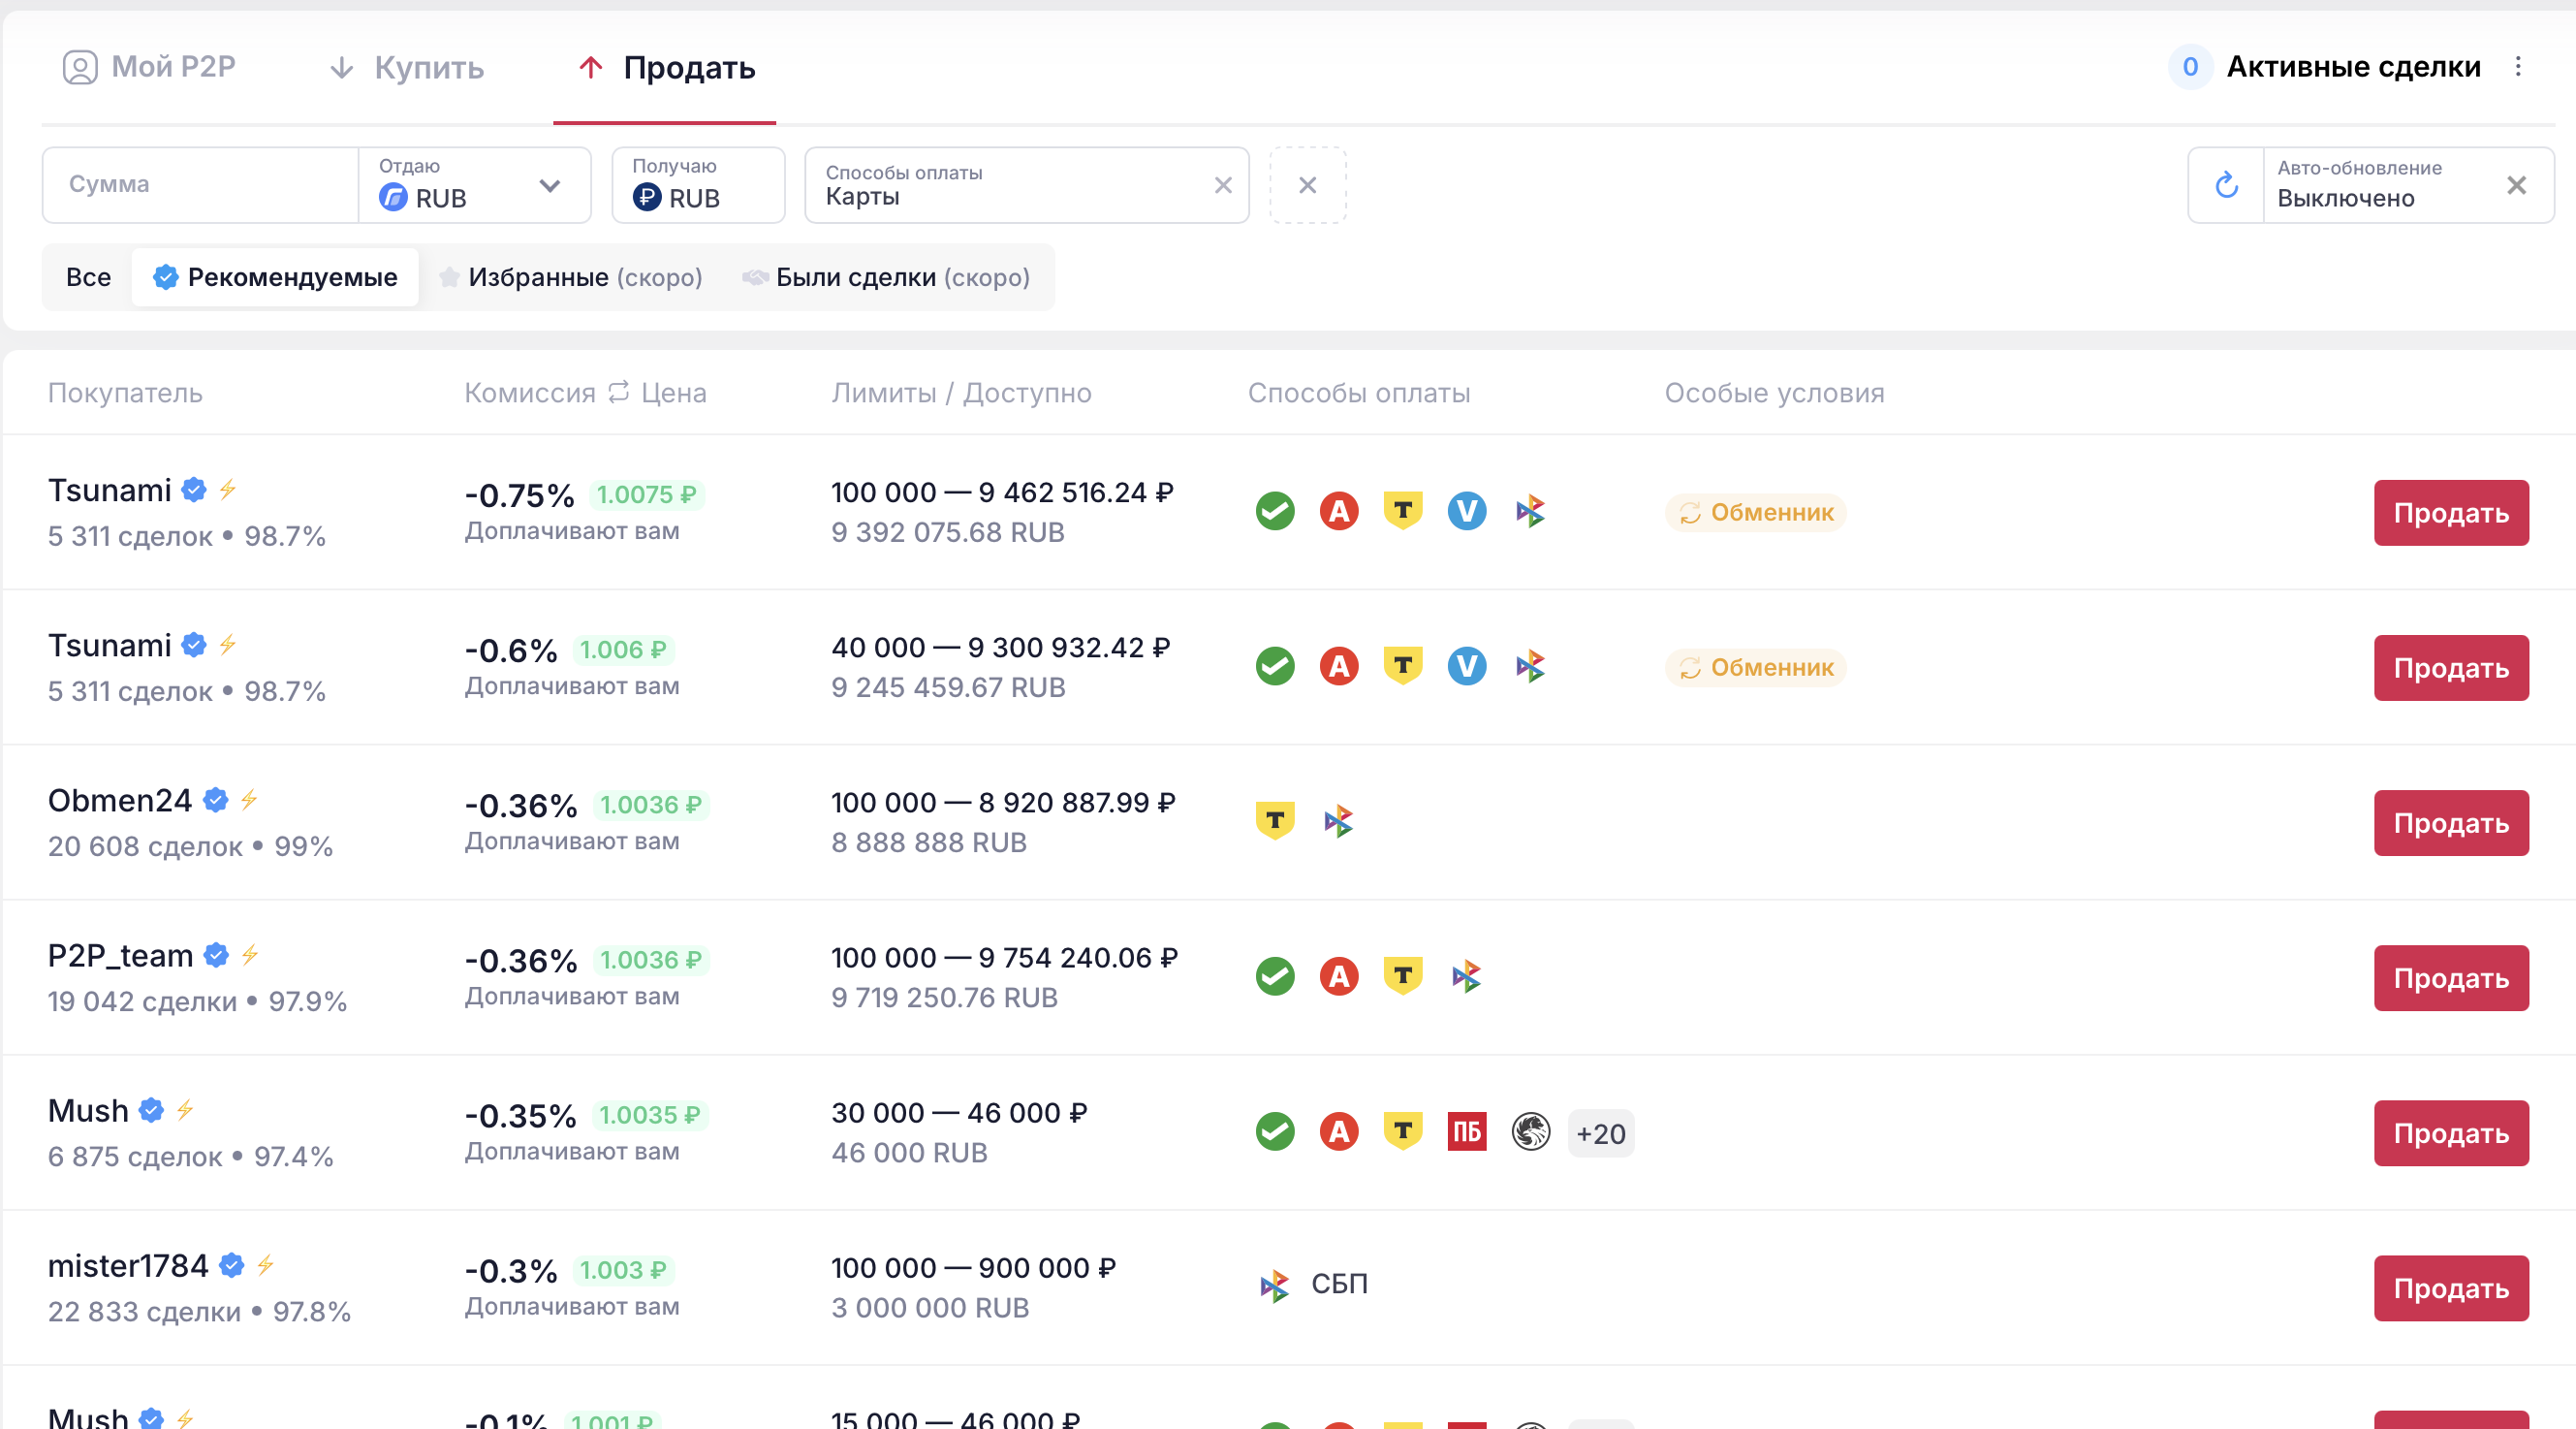This screenshot has height=1429, width=2576.
Task: Click Tinkoff T icon in Obmen24 row
Action: (1275, 821)
